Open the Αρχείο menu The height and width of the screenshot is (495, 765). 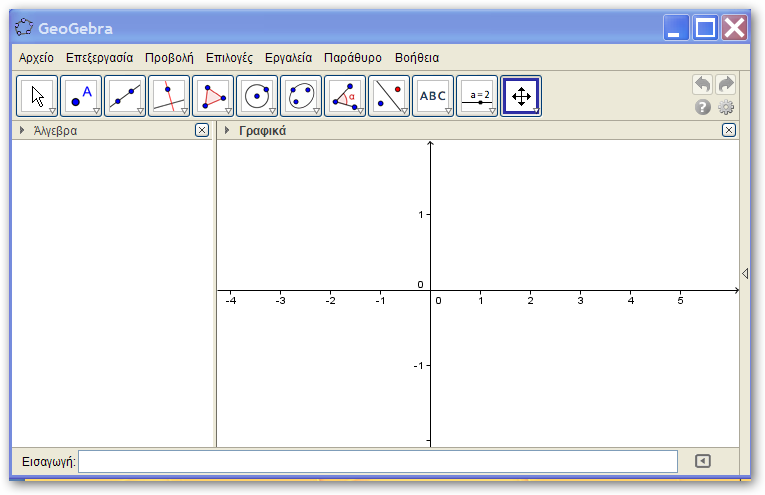coord(36,58)
